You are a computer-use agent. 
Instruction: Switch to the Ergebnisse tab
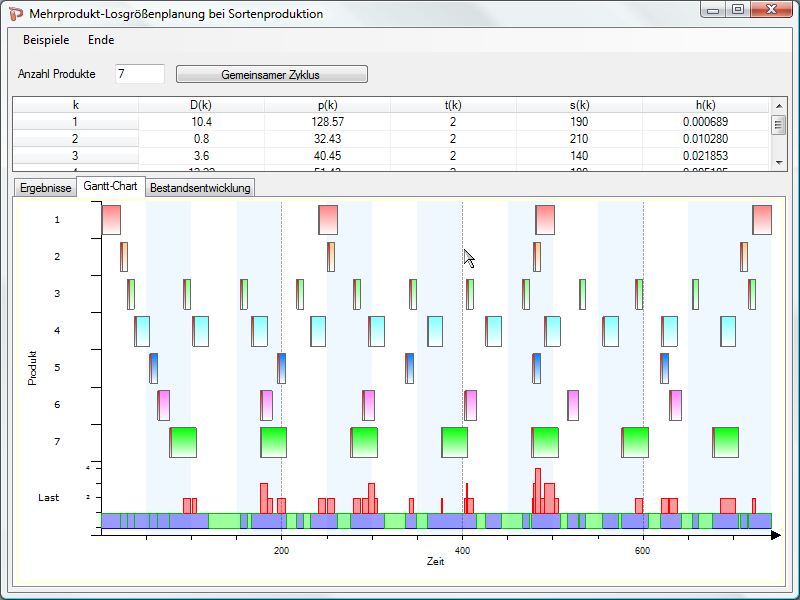click(x=45, y=188)
